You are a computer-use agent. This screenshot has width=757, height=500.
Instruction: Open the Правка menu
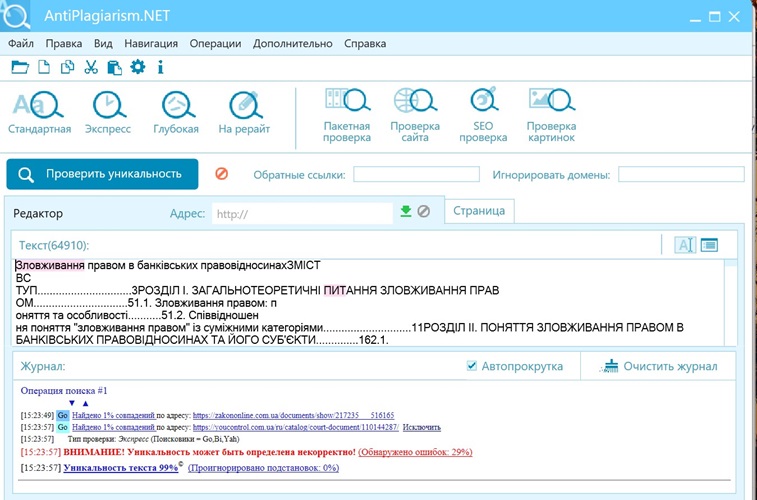64,43
